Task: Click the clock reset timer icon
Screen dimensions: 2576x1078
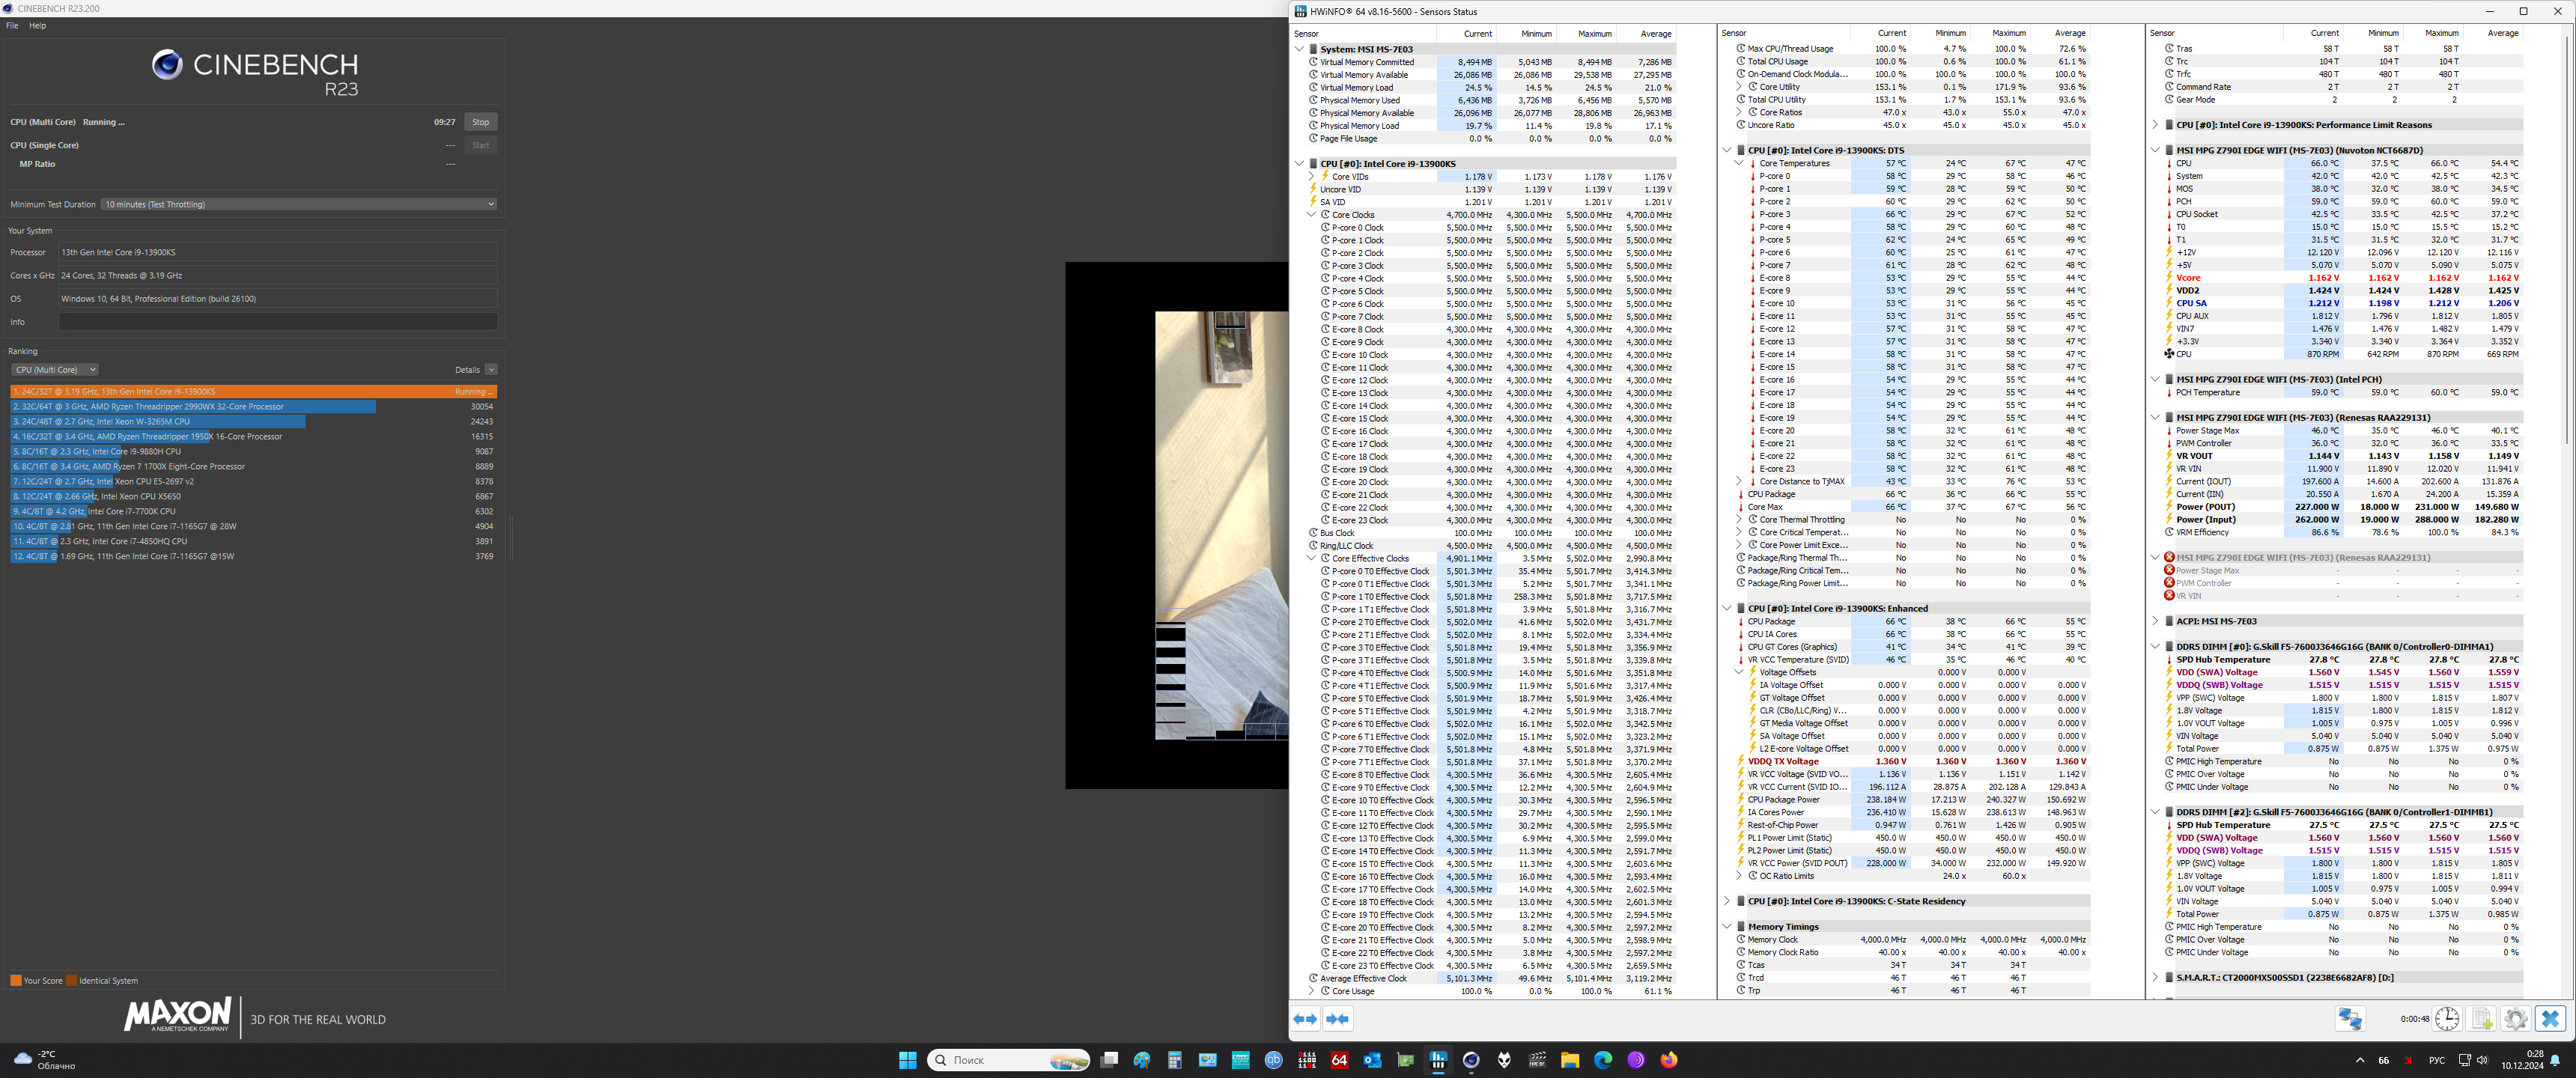Action: coord(2446,1019)
